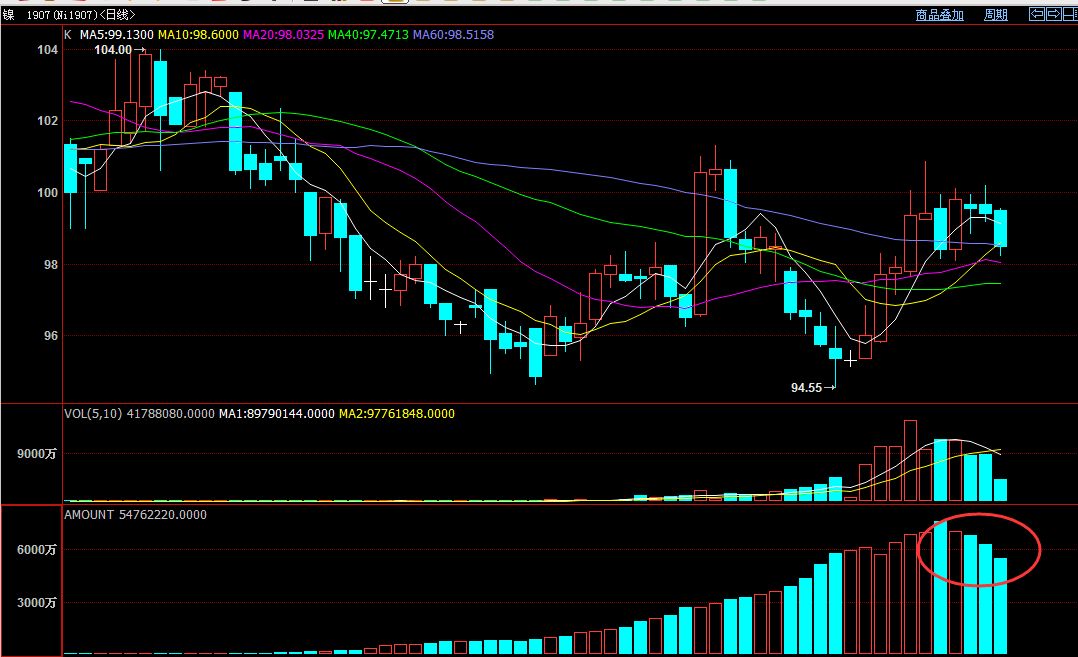The width and height of the screenshot is (1078, 657).
Task: Open the 商品叠加 overlay link
Action: pos(939,15)
